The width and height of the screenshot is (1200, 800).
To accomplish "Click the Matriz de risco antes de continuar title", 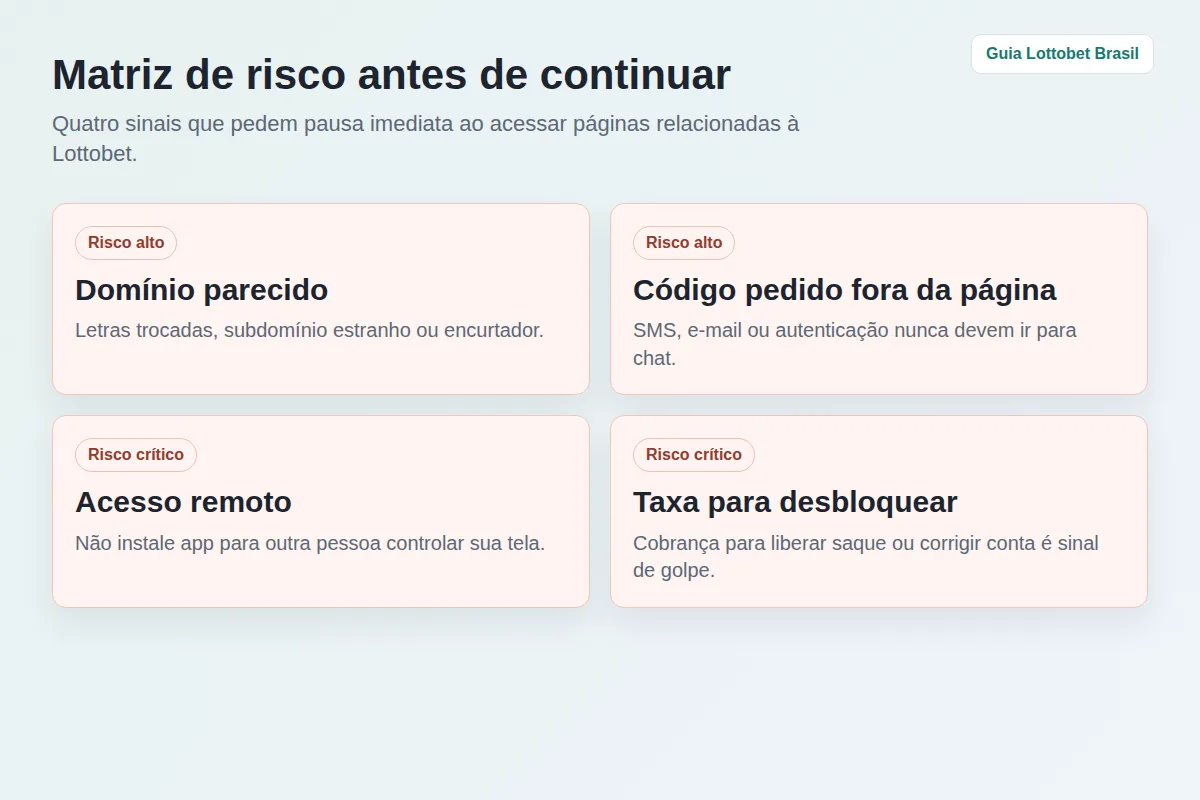I will tap(392, 75).
